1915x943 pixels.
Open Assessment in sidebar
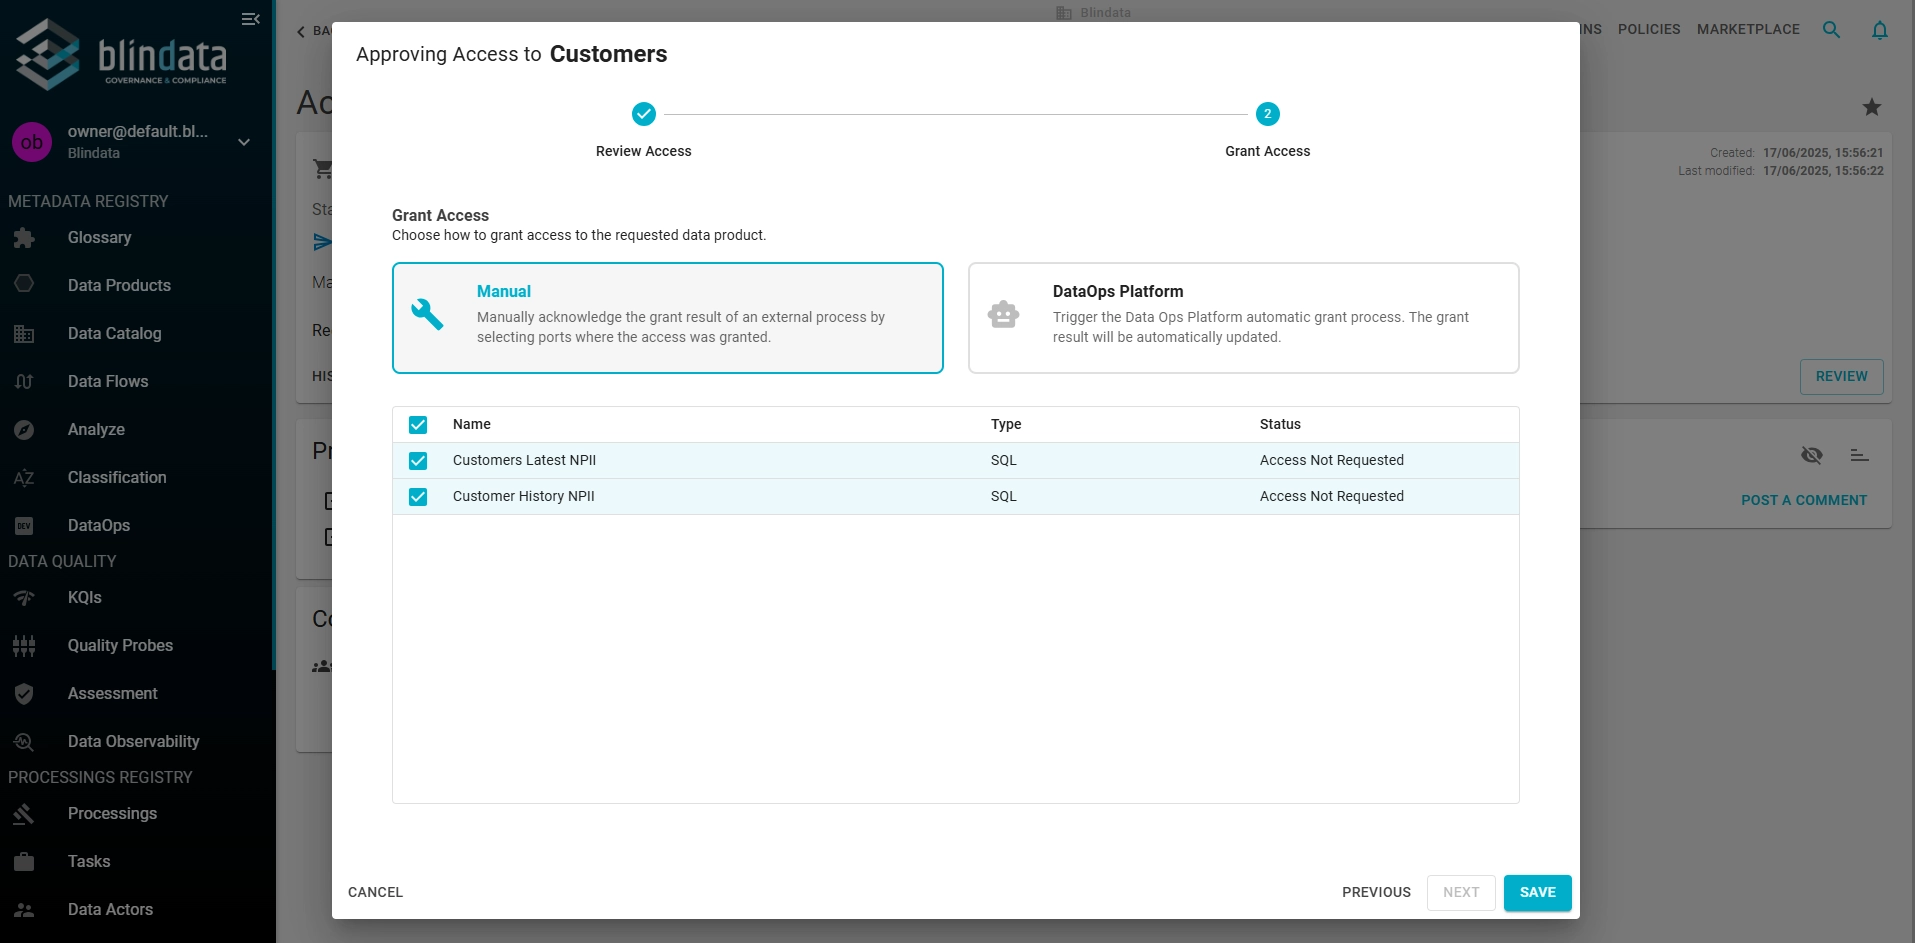(113, 694)
